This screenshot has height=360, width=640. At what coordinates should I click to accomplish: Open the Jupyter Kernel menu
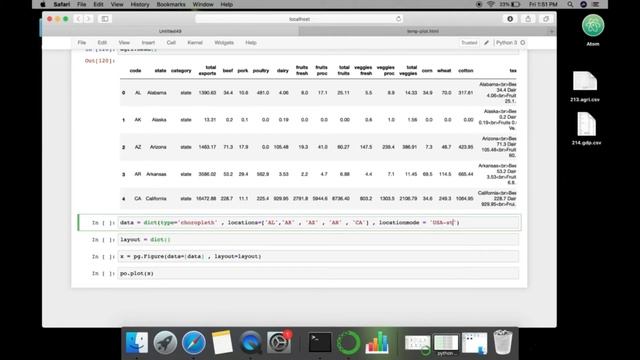pyautogui.click(x=195, y=42)
